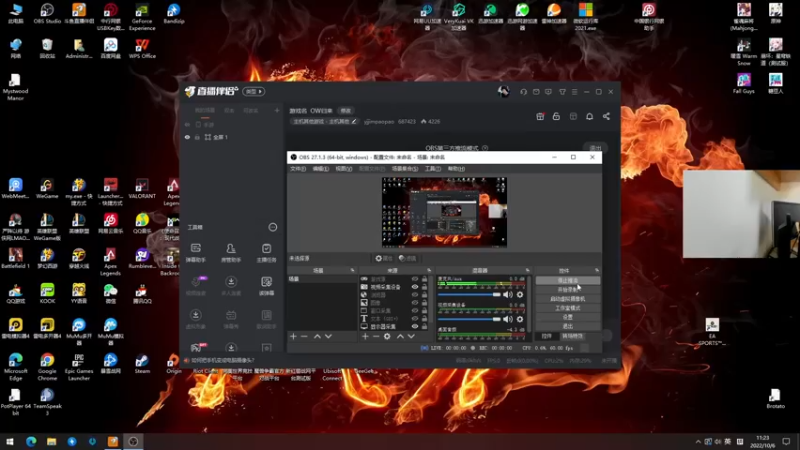This screenshot has height=450, width=800.
Task: Expand the 工具箱 toolbox collapse button
Action: click(x=273, y=227)
